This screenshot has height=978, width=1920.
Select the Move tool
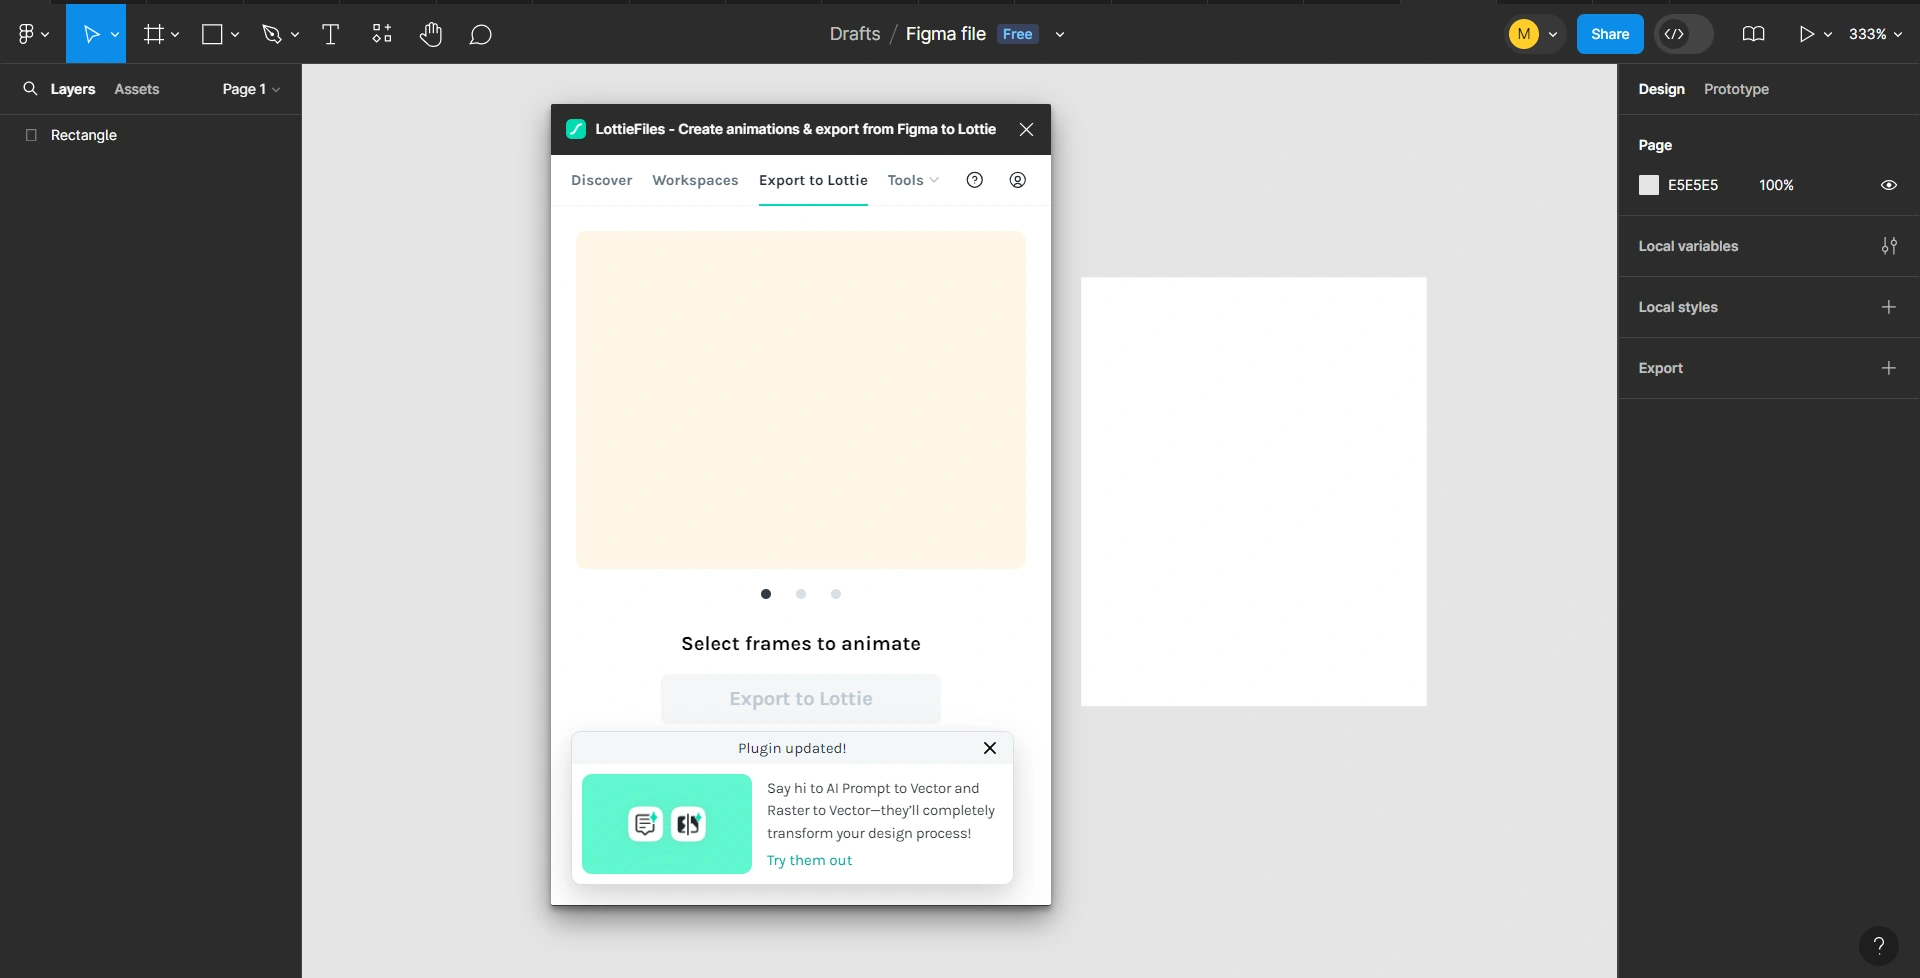[x=90, y=34]
